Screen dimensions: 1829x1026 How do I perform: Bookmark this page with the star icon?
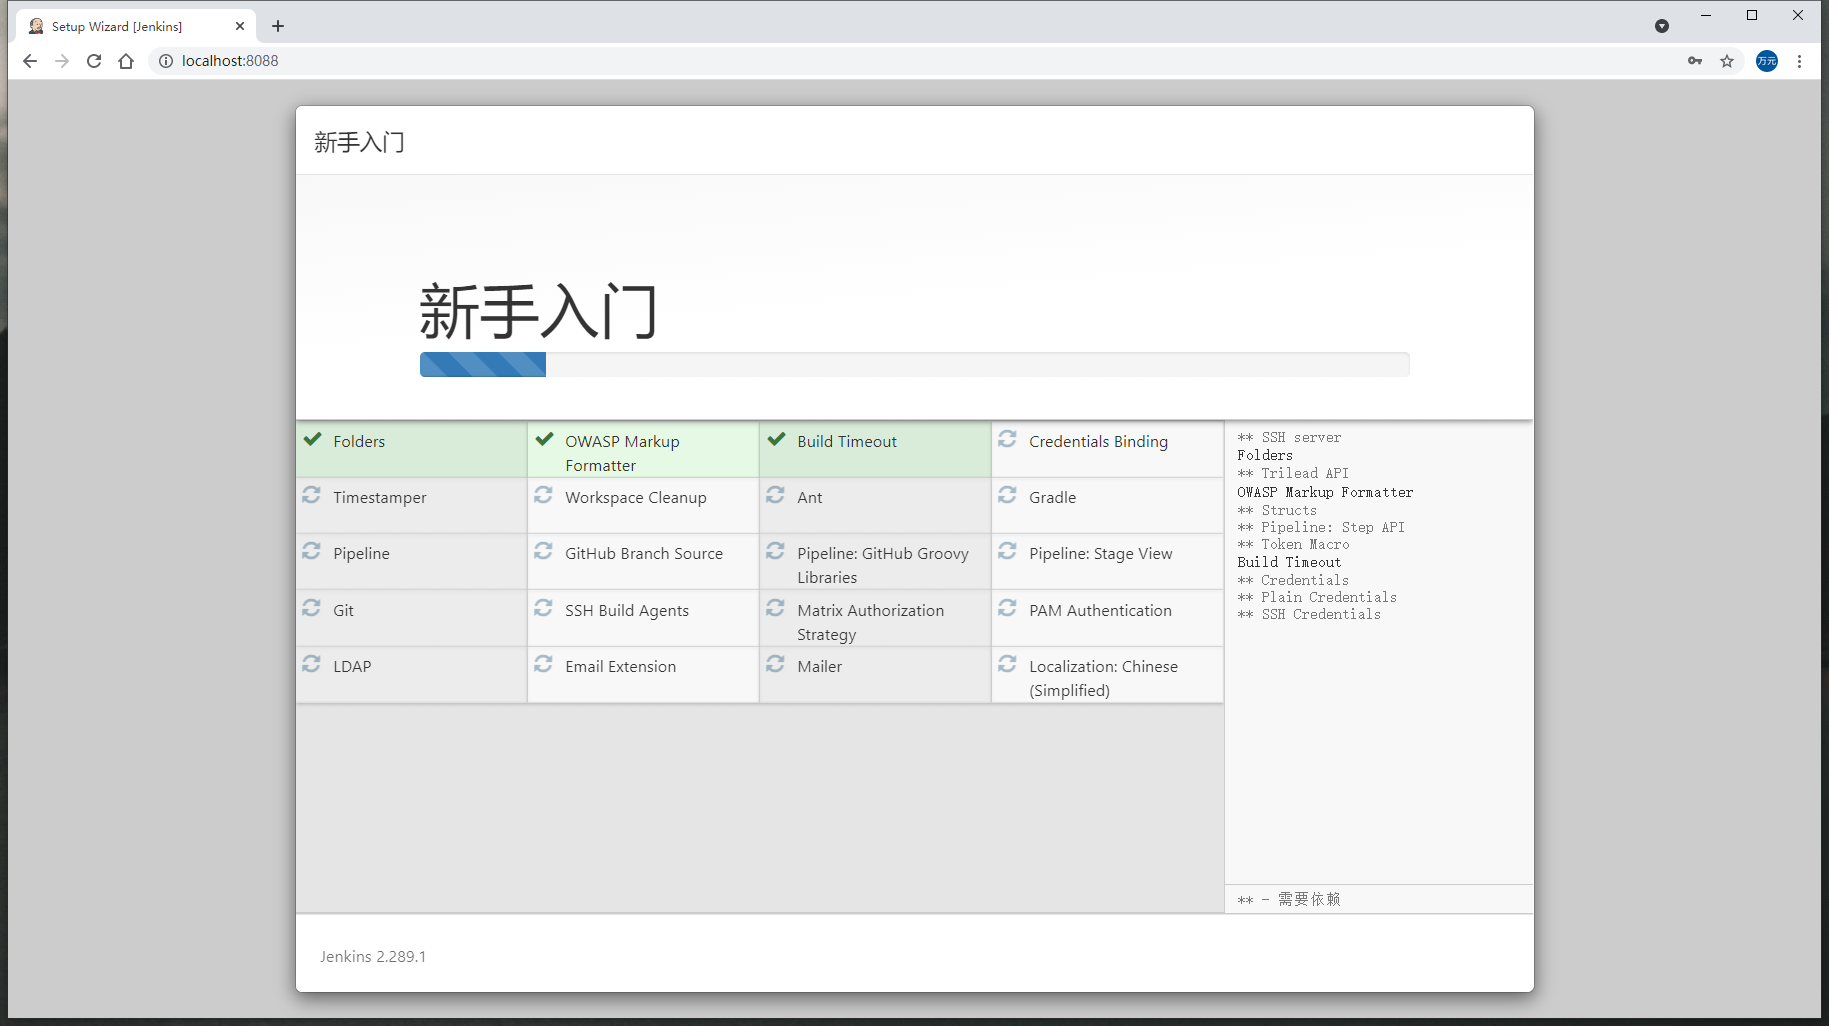click(x=1727, y=61)
